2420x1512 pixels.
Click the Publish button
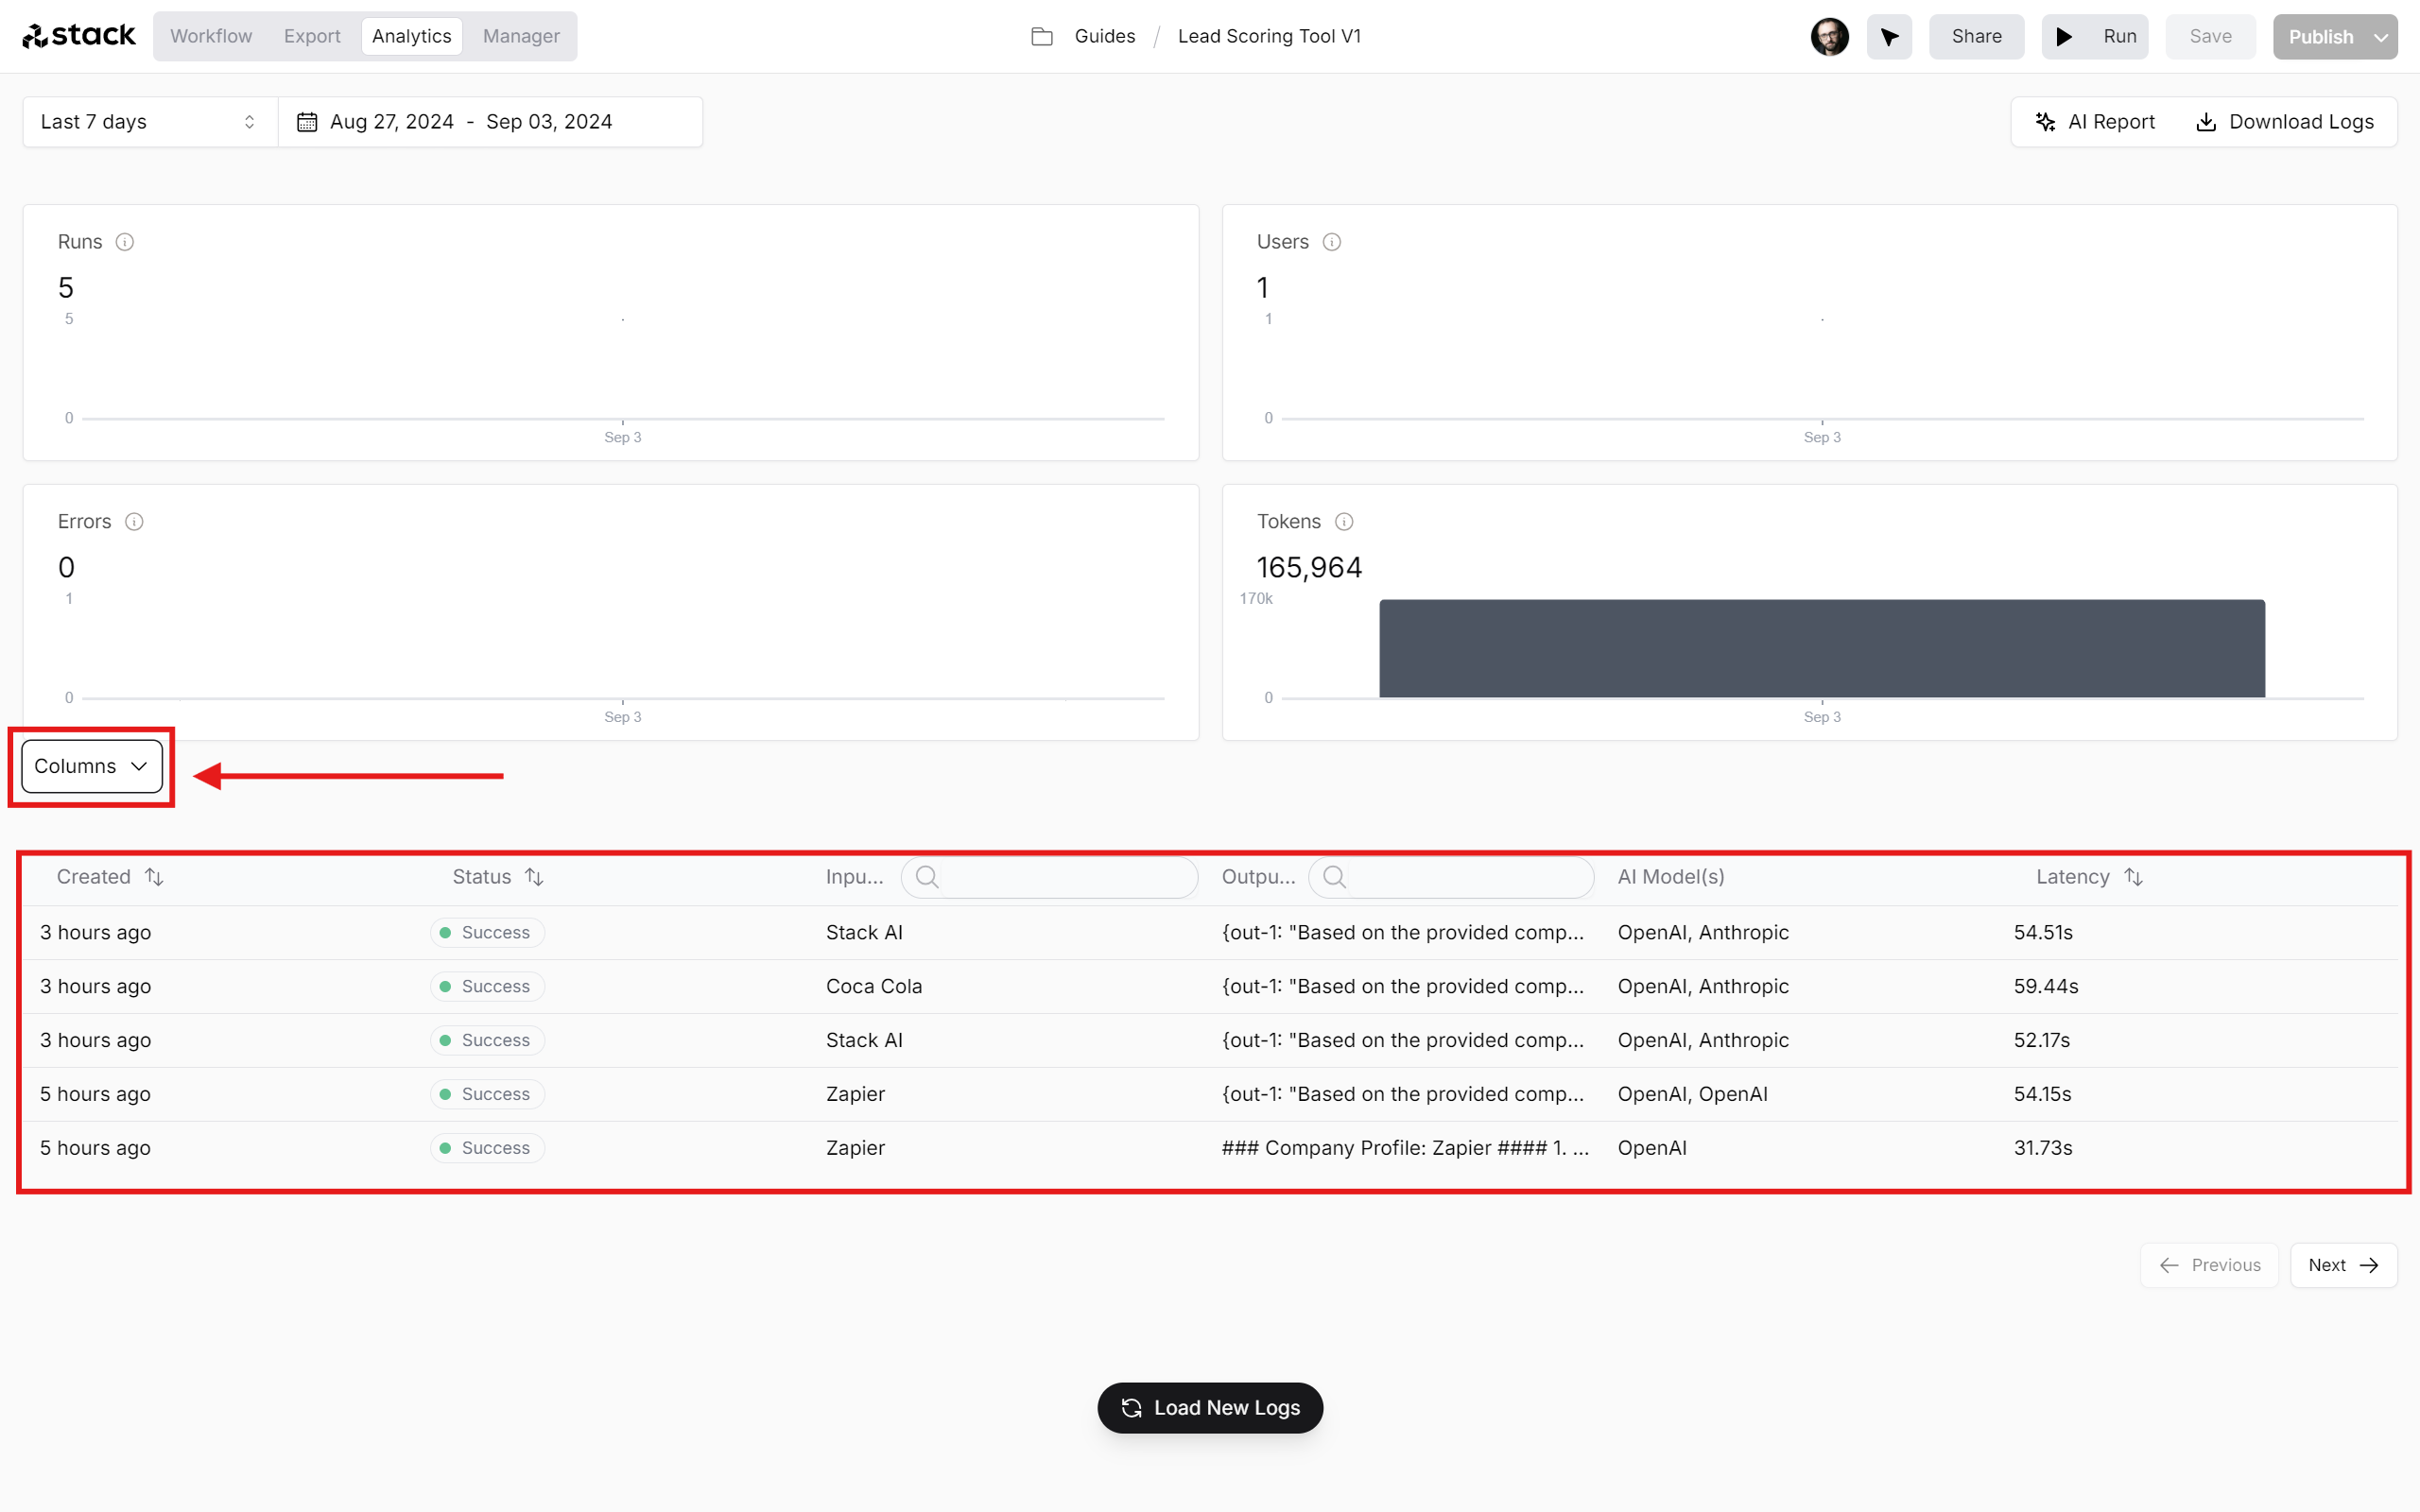[x=2320, y=37]
